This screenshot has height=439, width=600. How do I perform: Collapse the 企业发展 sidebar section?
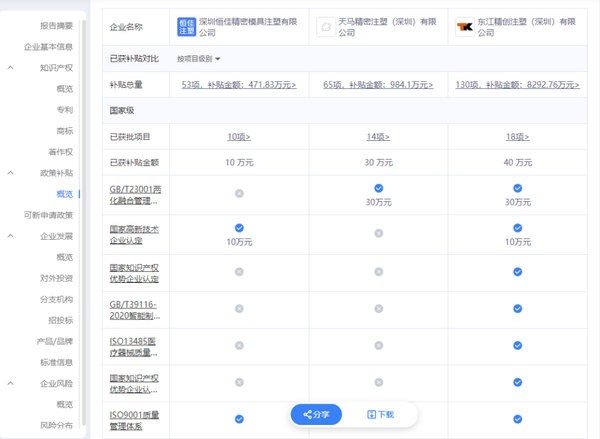pyautogui.click(x=10, y=236)
